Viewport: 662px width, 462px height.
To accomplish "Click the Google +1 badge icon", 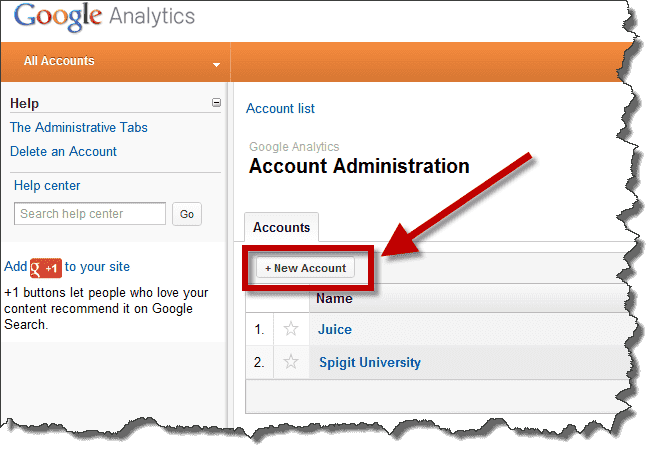I will tap(46, 268).
